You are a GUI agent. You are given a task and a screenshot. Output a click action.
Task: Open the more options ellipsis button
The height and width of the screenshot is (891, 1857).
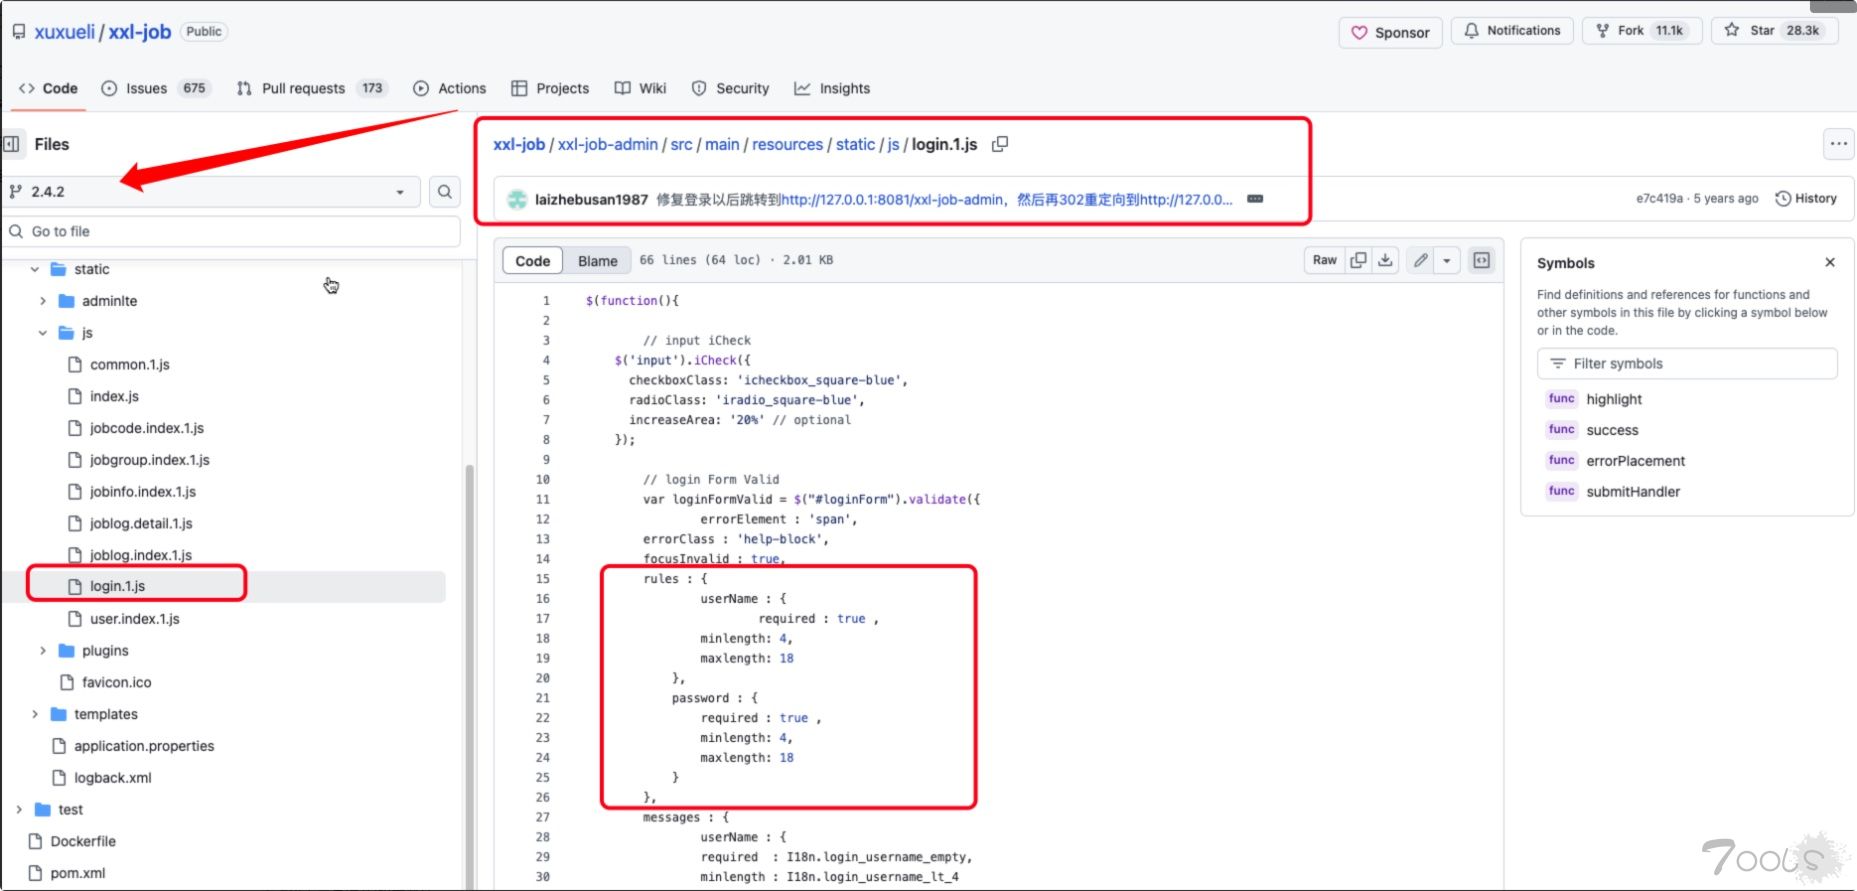point(1838,144)
